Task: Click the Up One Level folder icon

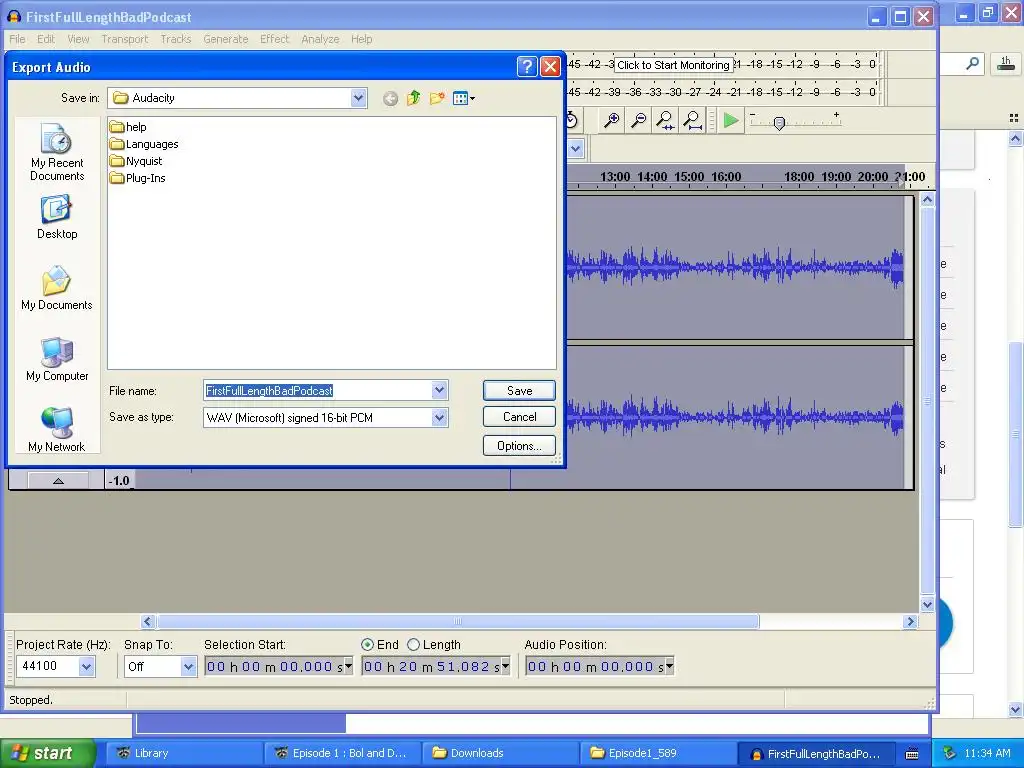Action: 413,99
